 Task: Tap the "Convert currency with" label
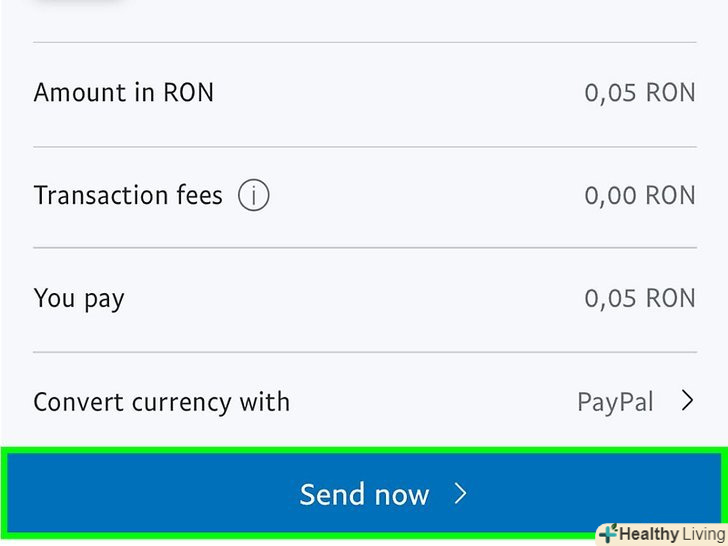coord(161,402)
